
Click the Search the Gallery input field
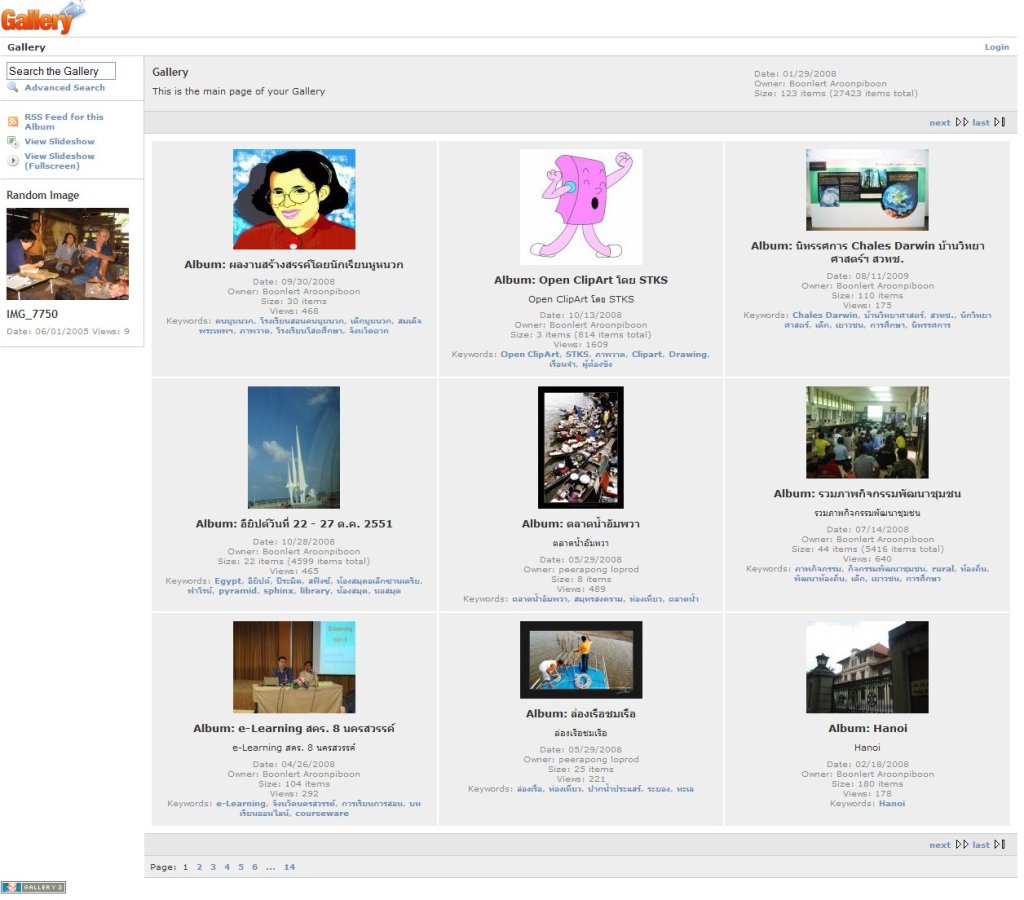pyautogui.click(x=61, y=71)
